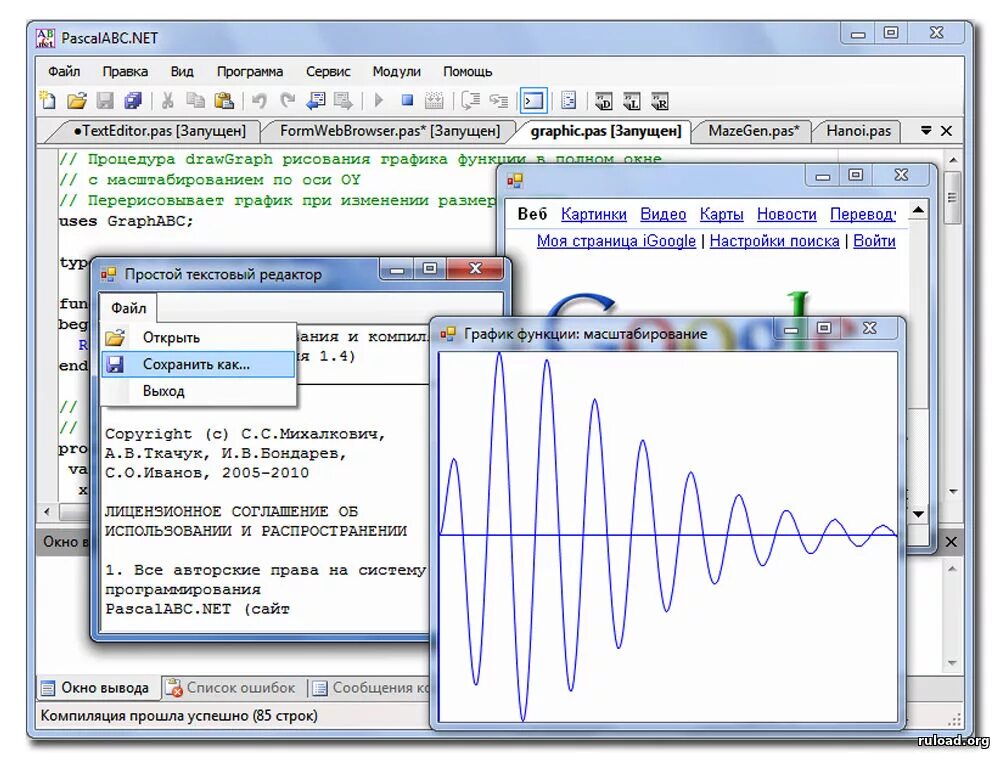Close the output panel with its X button
The width and height of the screenshot is (1000, 759).
tap(951, 542)
